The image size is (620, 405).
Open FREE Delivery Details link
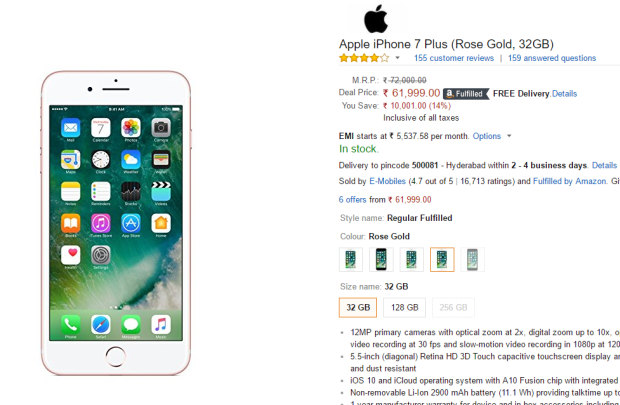tap(565, 94)
